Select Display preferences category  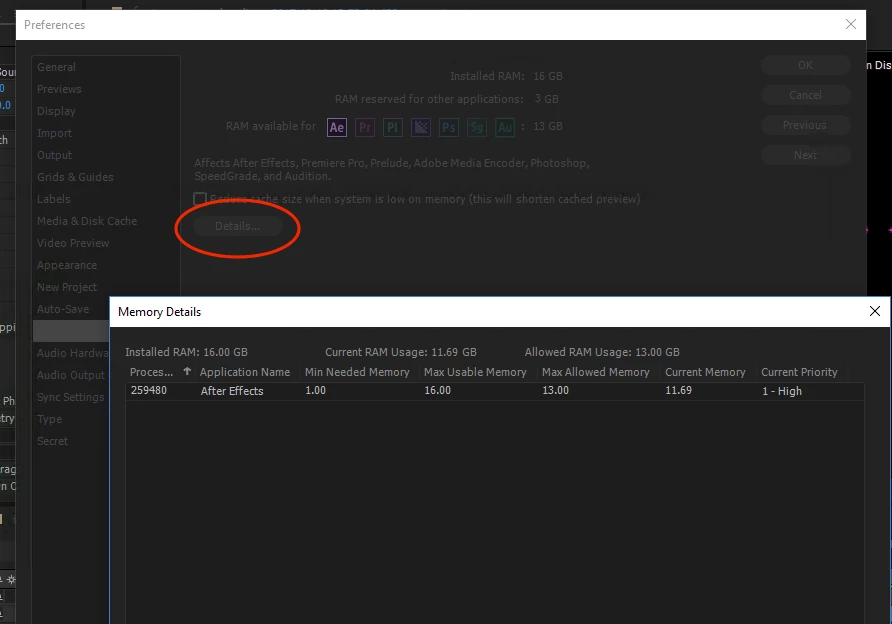point(56,111)
